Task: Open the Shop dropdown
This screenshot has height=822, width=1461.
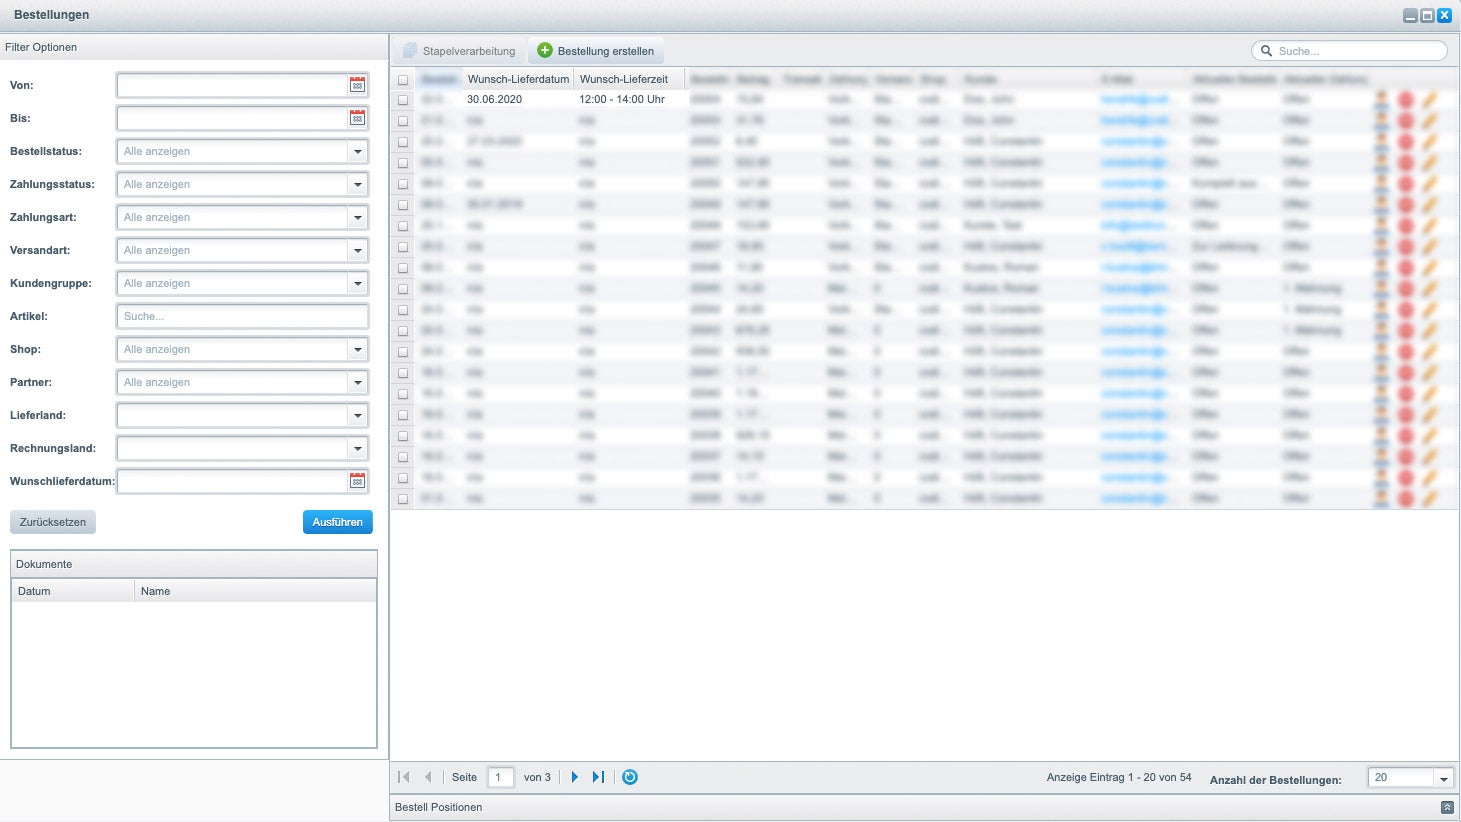Action: pos(357,349)
